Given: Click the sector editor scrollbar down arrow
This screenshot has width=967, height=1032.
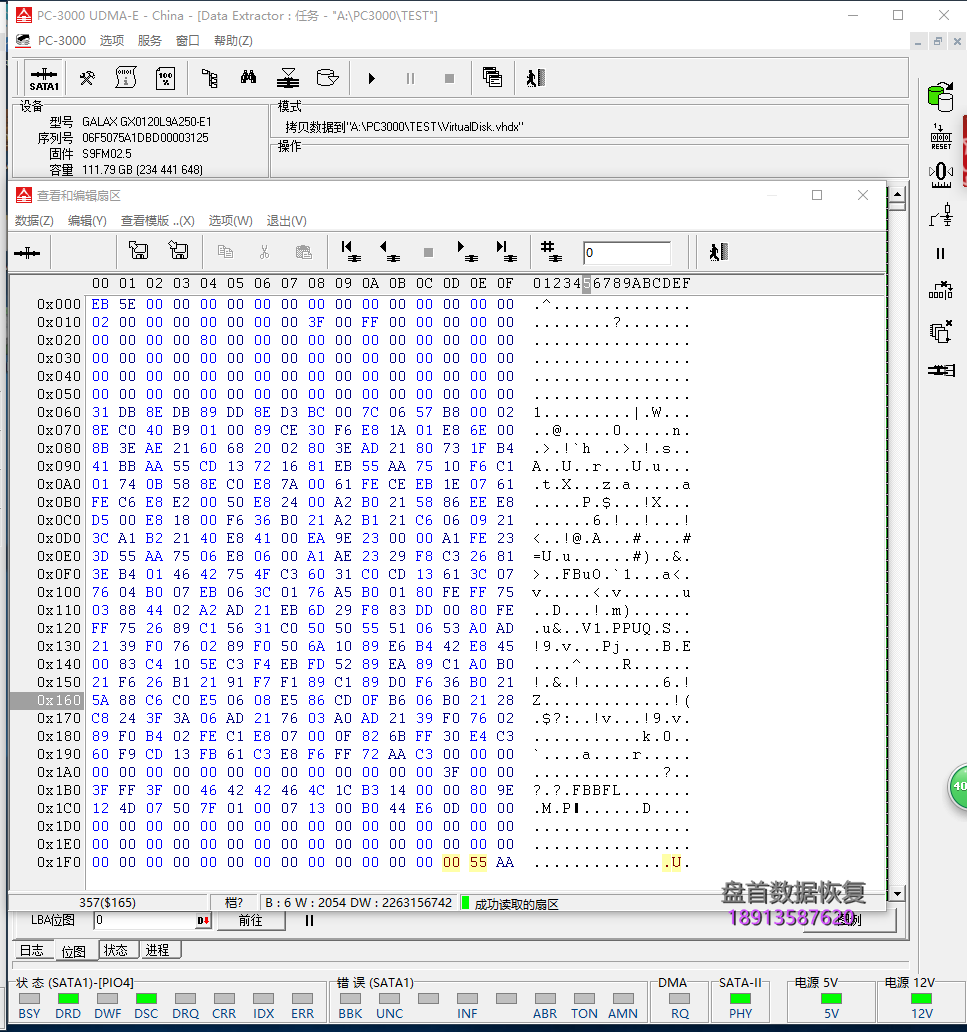Looking at the screenshot, I should 897,893.
